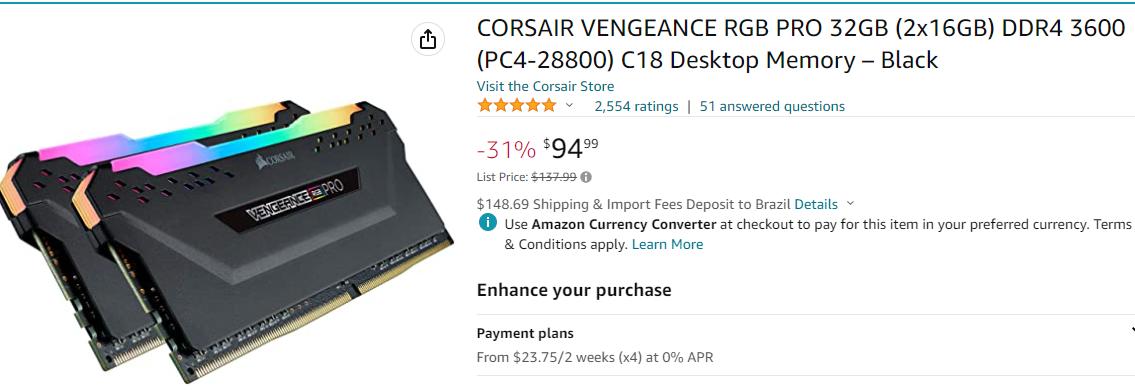Open the star rating breakdown chevron
This screenshot has height=390, width=1135.
pyautogui.click(x=570, y=106)
